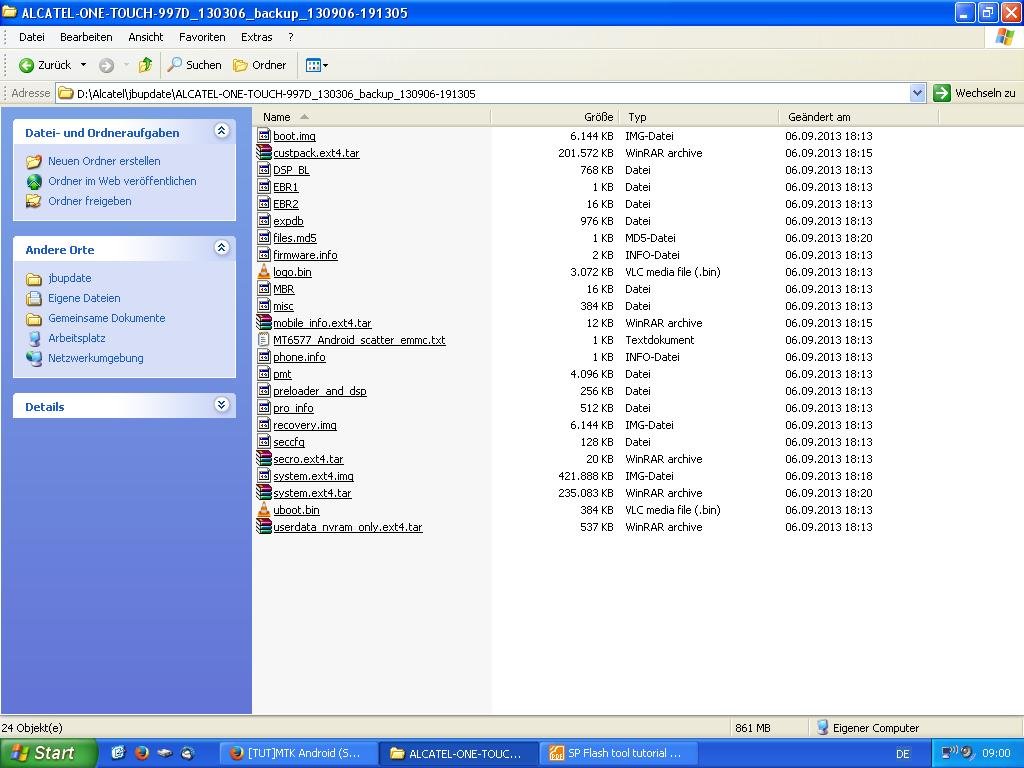Open the address bar dropdown arrow
Viewport: 1024px width, 768px height.
tap(917, 93)
